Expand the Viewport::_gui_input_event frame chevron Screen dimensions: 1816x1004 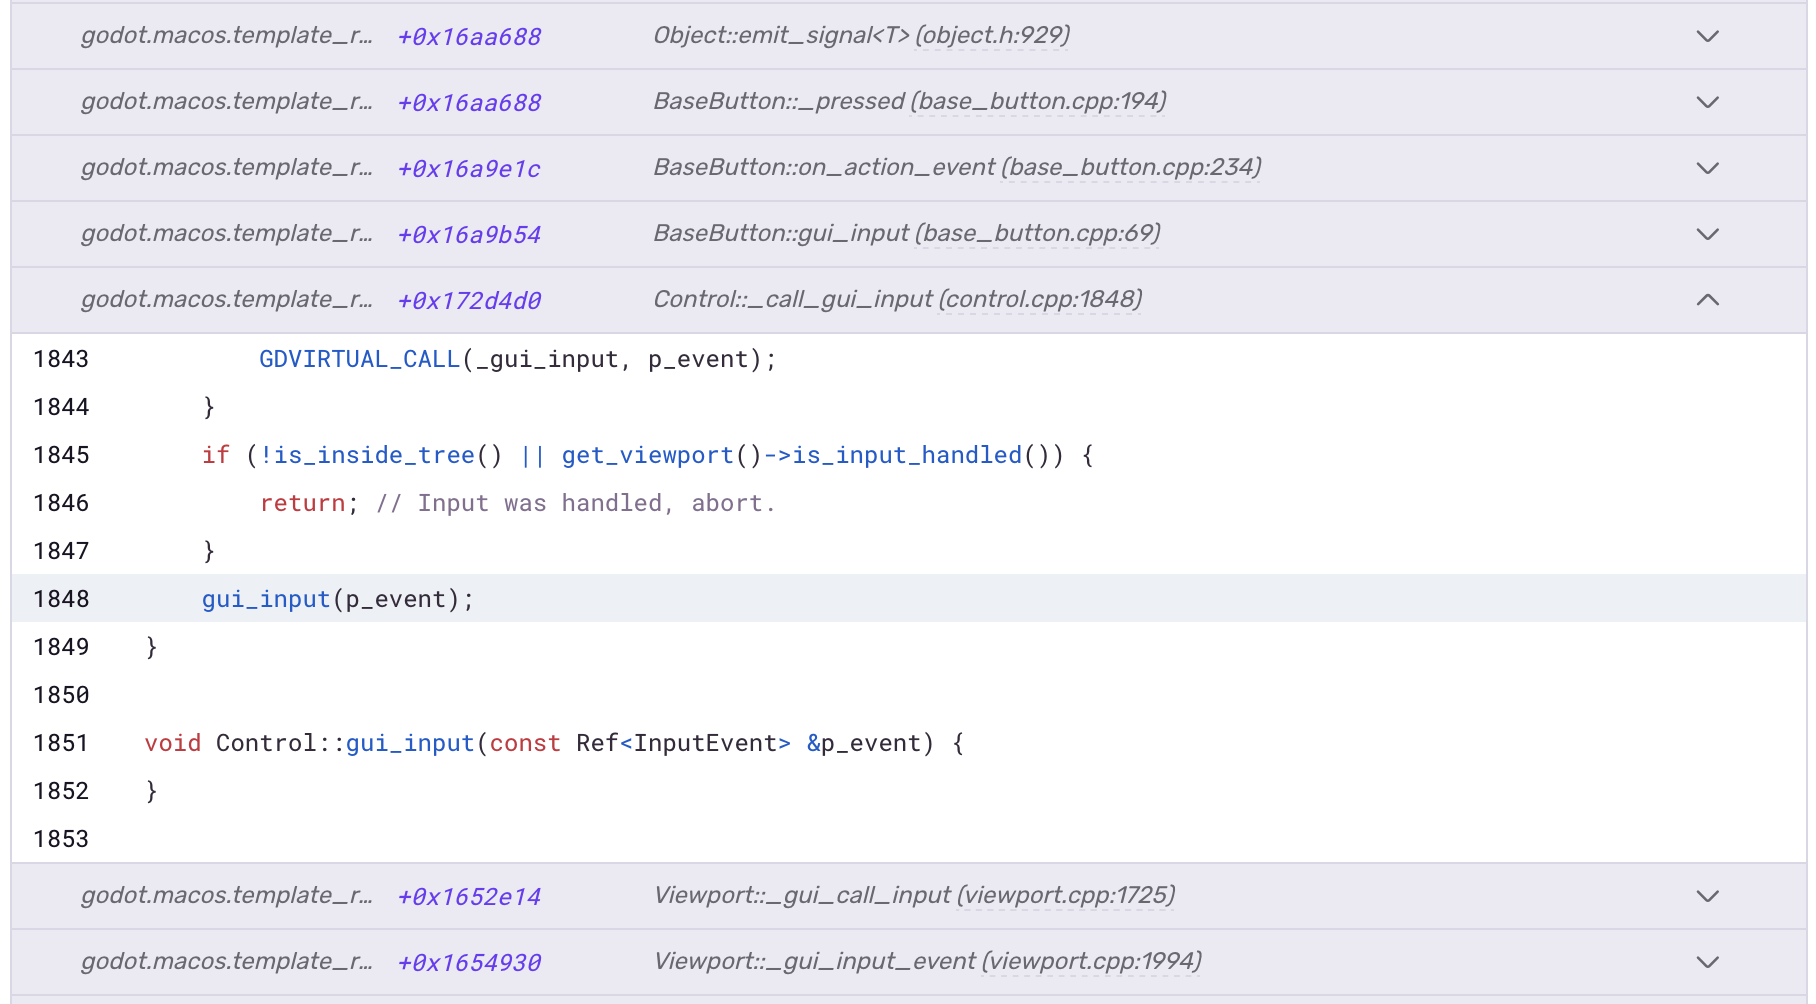[1707, 962]
